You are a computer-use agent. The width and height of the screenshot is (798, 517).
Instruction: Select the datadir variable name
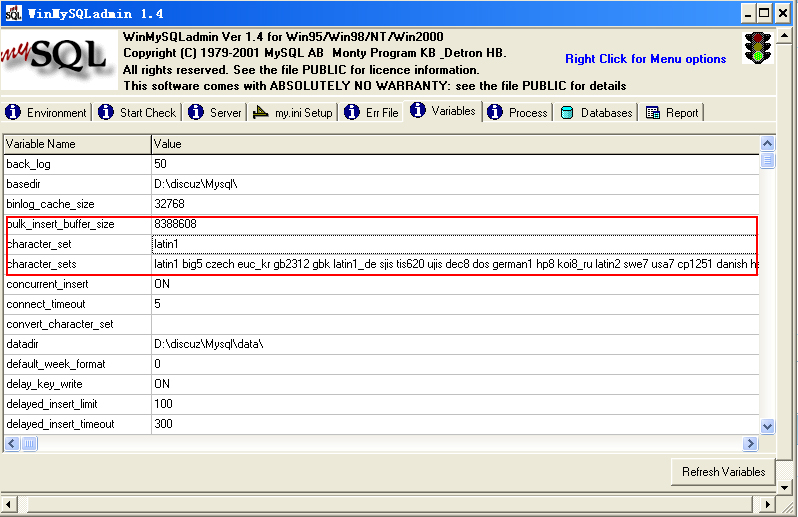22,344
